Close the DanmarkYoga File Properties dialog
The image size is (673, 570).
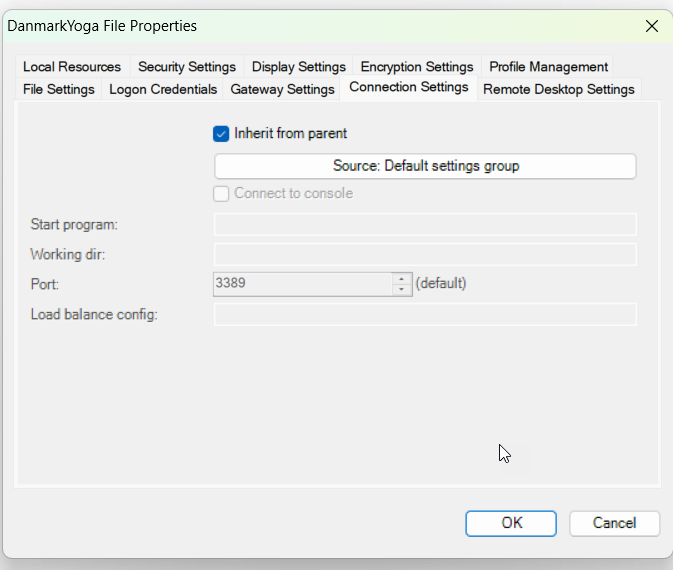[652, 26]
